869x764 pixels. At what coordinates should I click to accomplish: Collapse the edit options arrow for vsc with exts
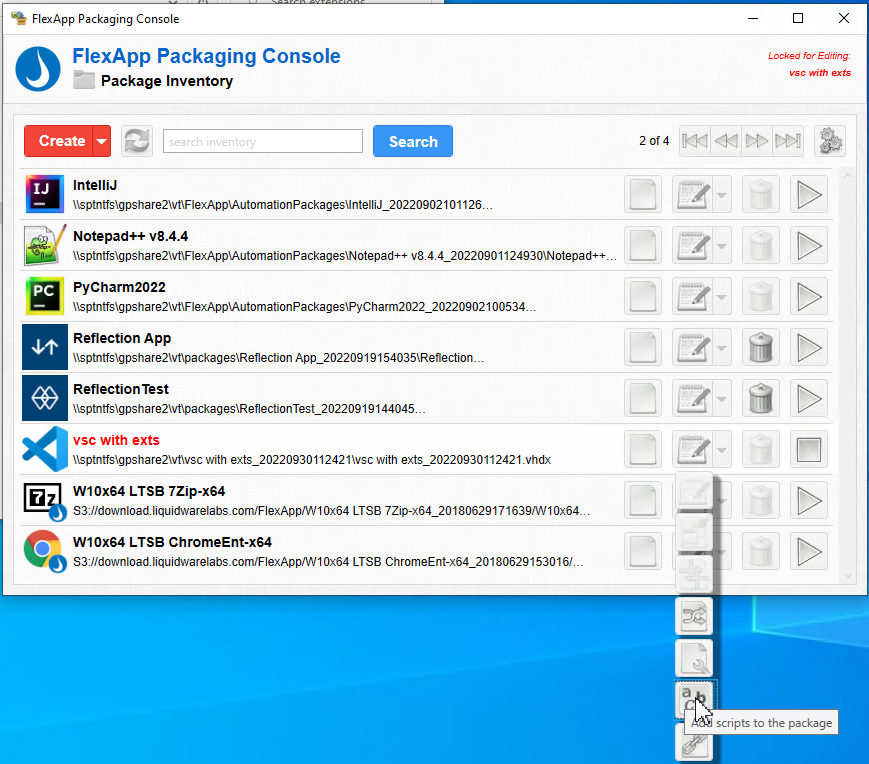pos(722,449)
